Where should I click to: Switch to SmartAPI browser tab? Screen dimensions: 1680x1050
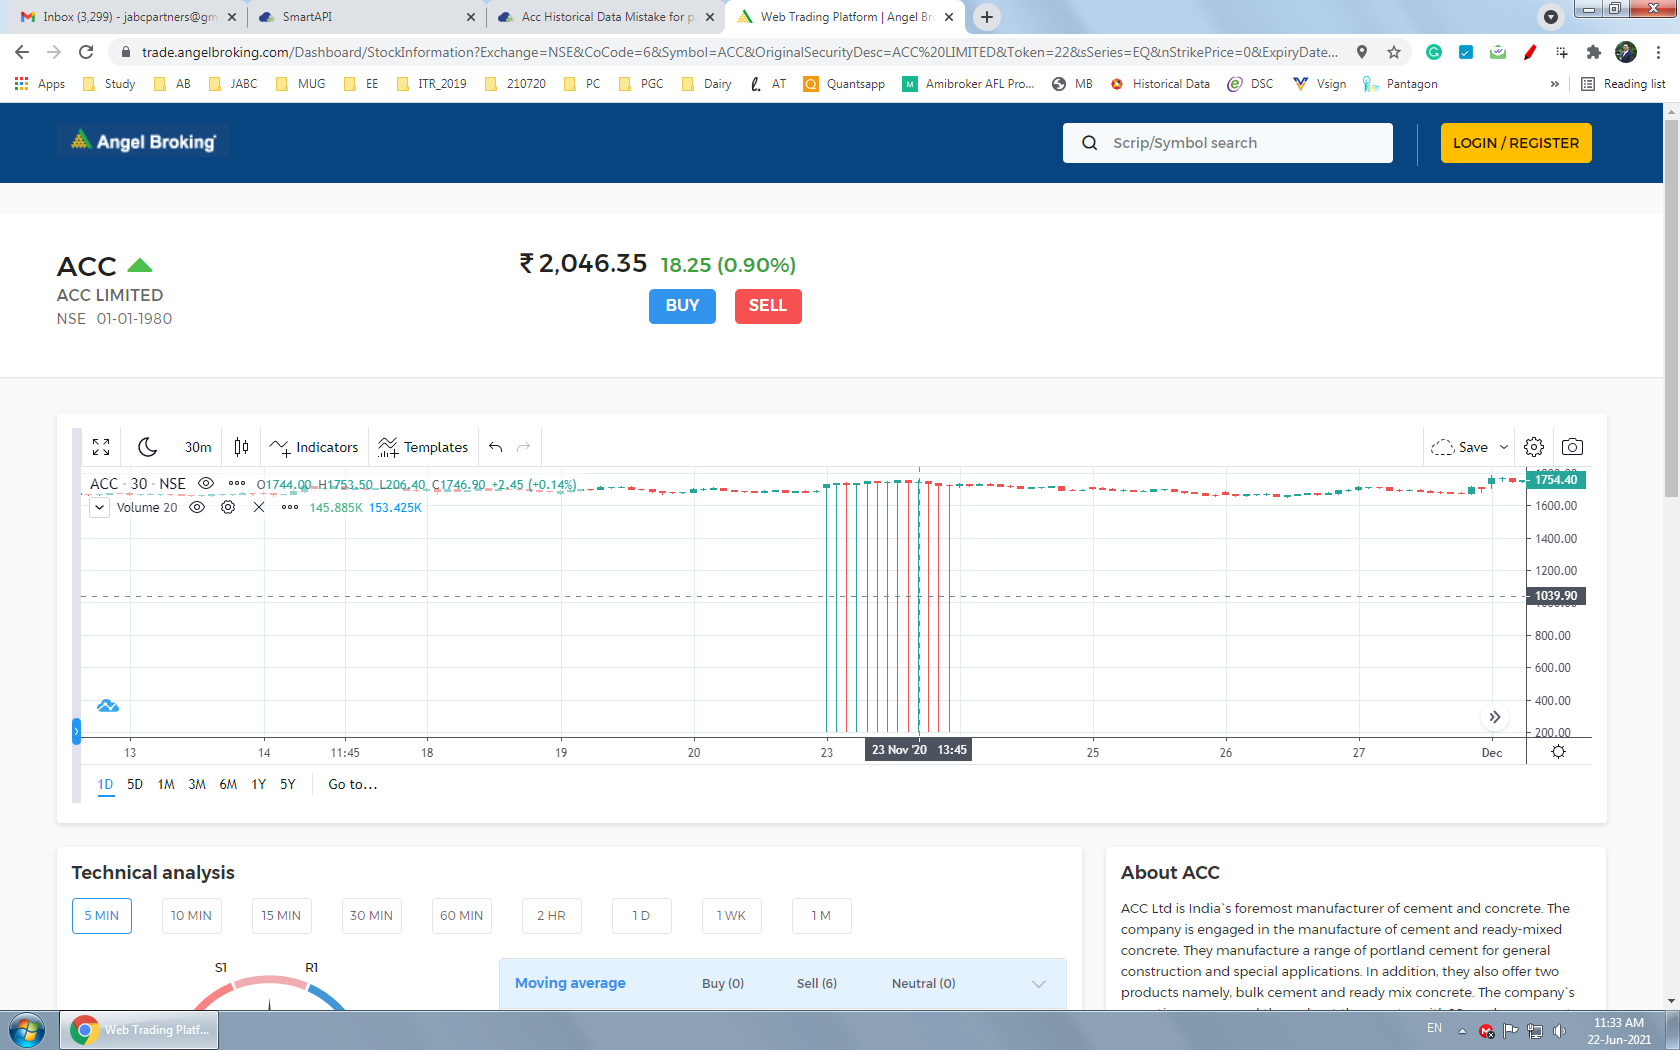(366, 17)
